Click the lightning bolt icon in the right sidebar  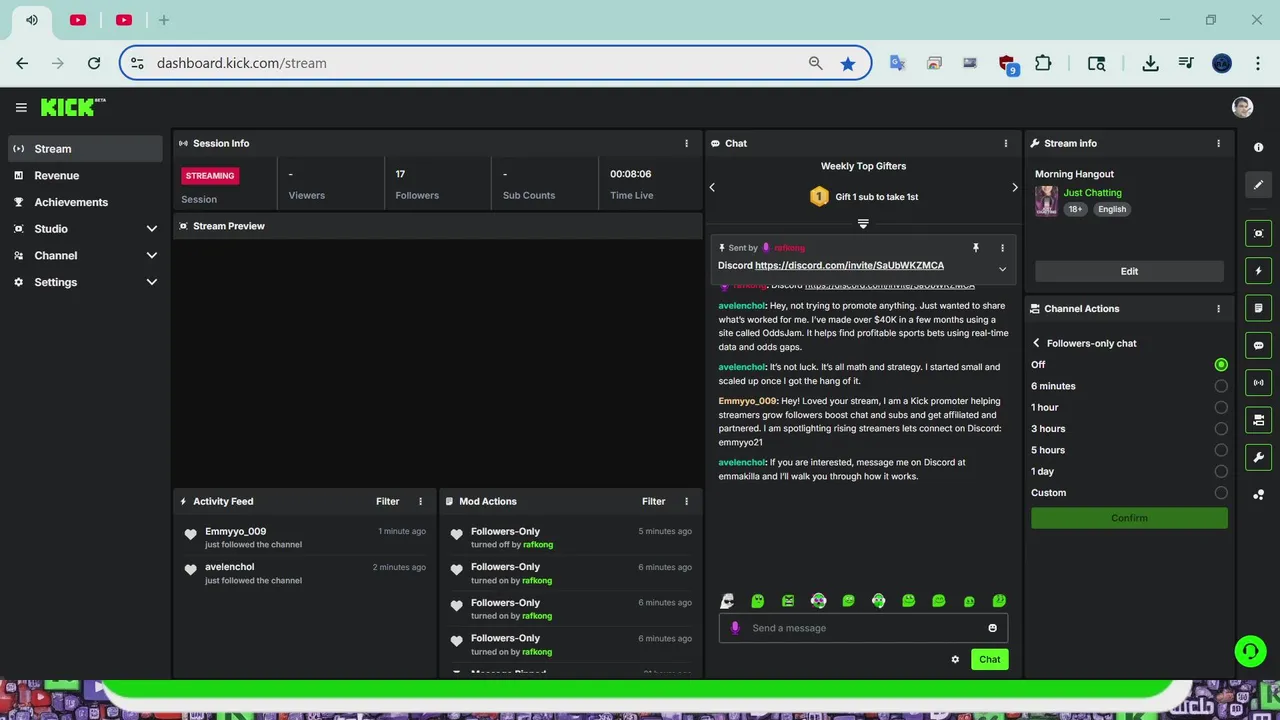point(1258,271)
